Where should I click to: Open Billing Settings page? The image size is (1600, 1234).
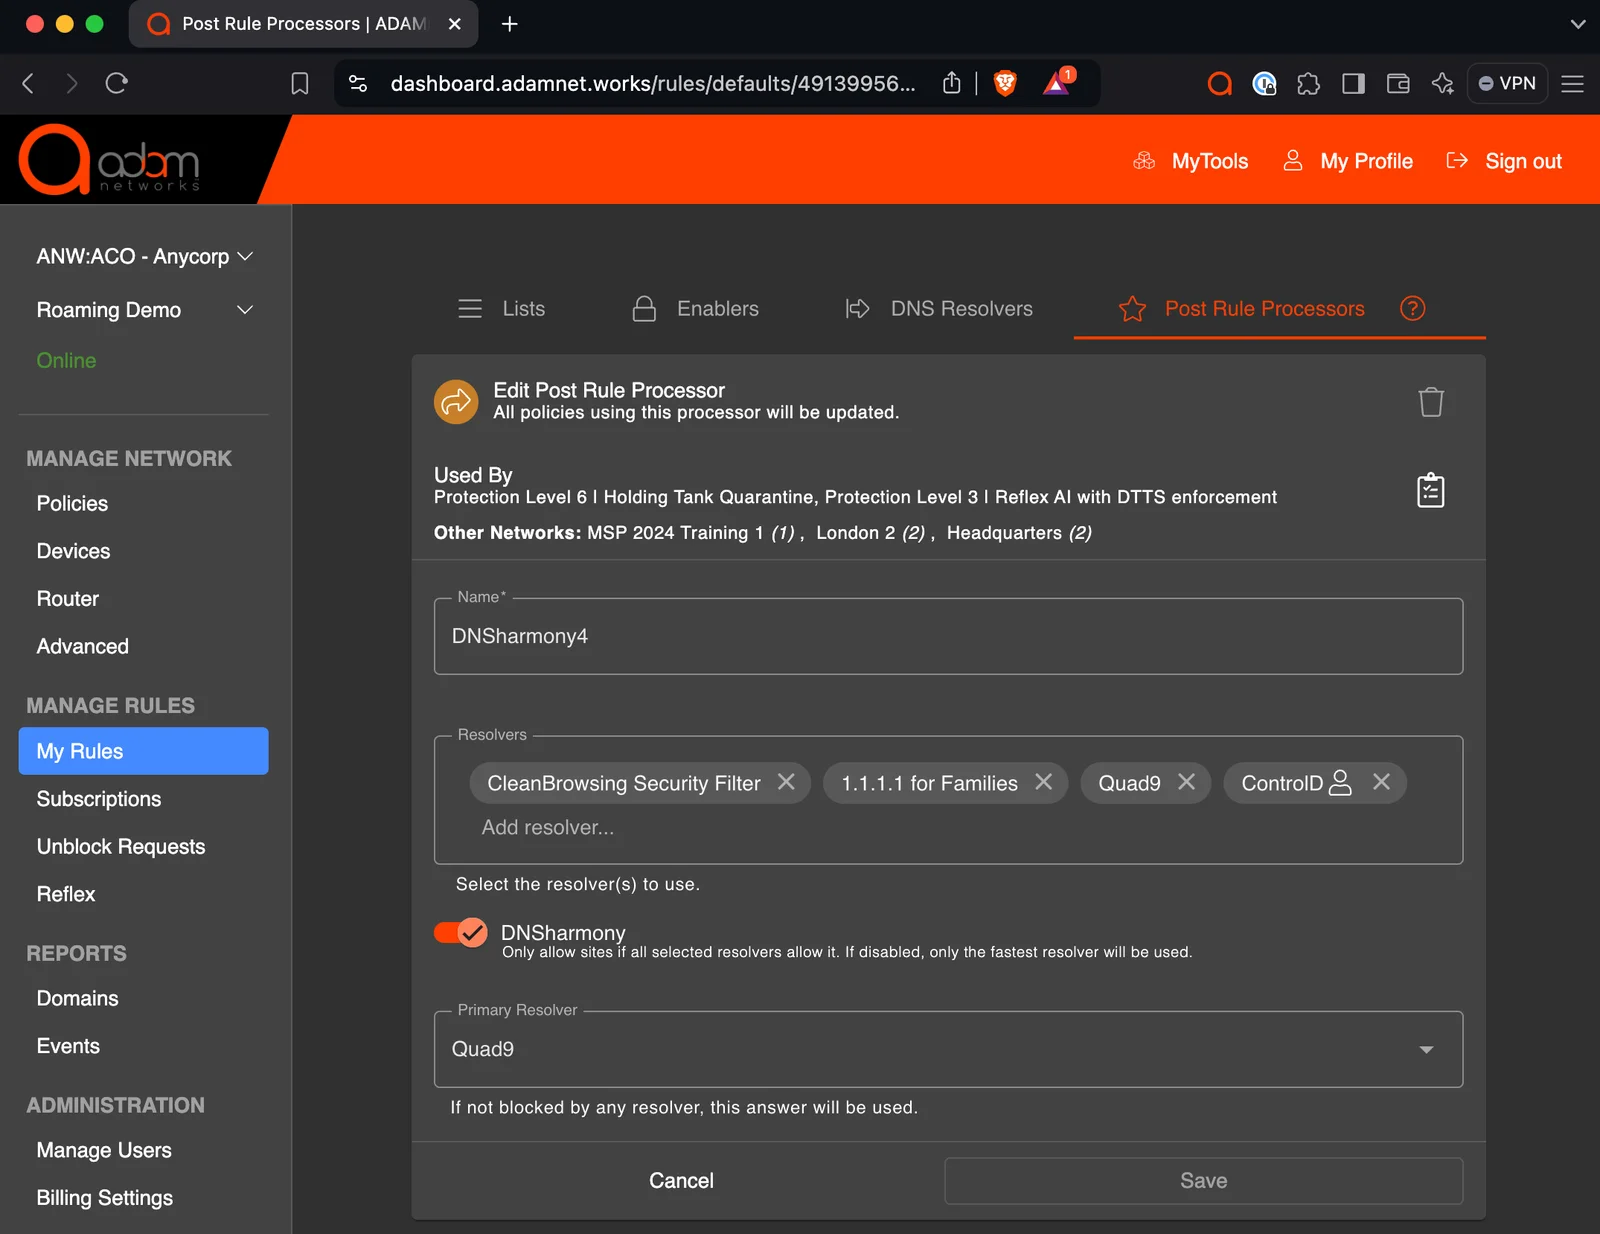pyautogui.click(x=105, y=1198)
